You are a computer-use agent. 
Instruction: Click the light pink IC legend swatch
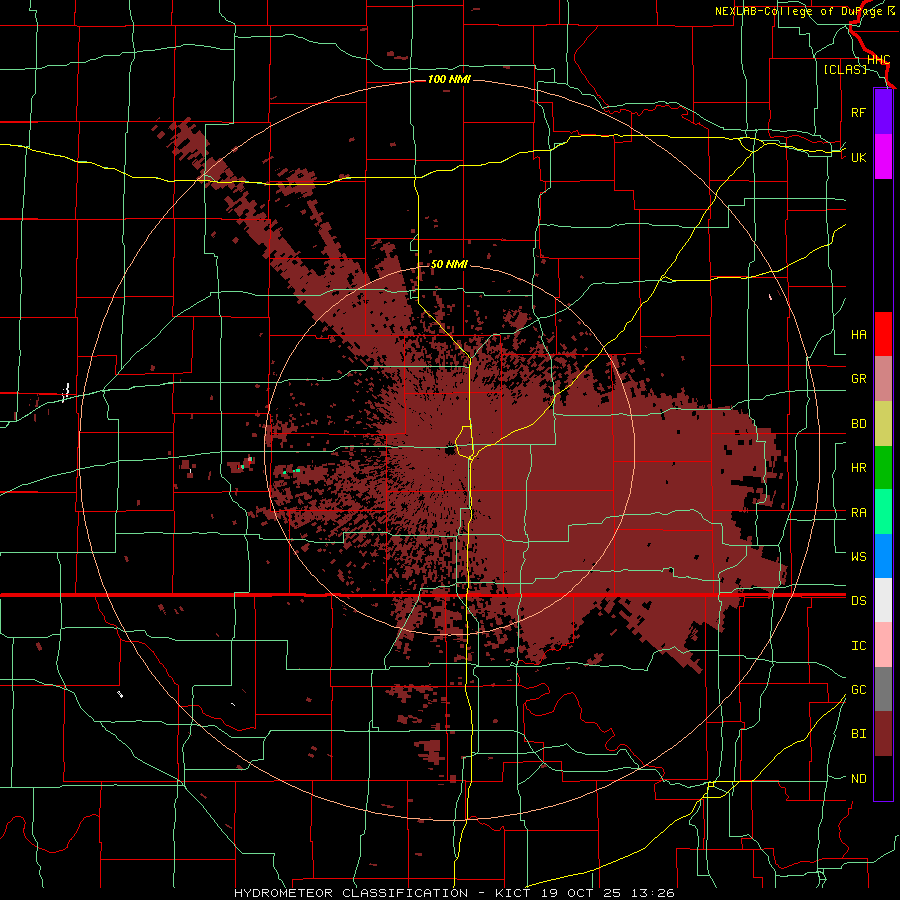point(883,645)
